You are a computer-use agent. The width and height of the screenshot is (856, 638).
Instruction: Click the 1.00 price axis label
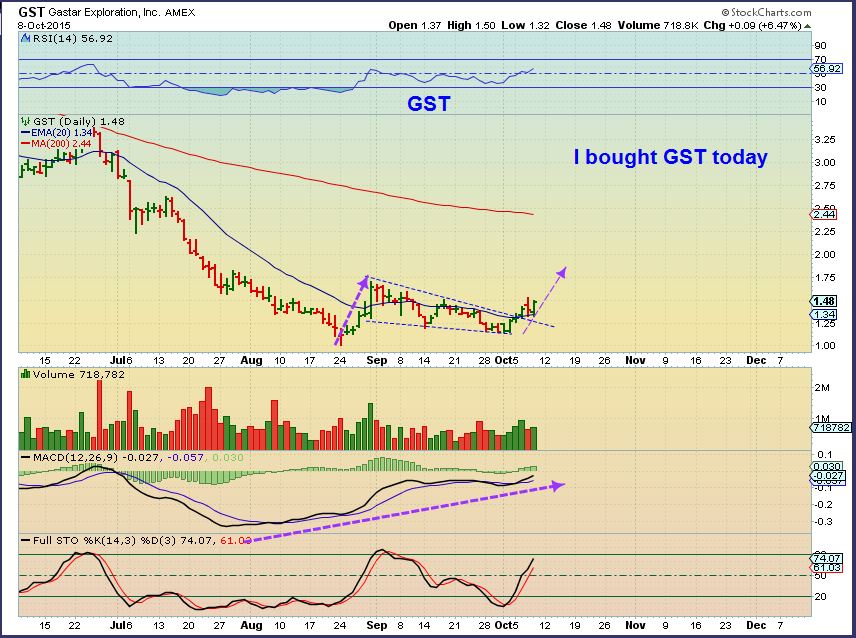(824, 345)
